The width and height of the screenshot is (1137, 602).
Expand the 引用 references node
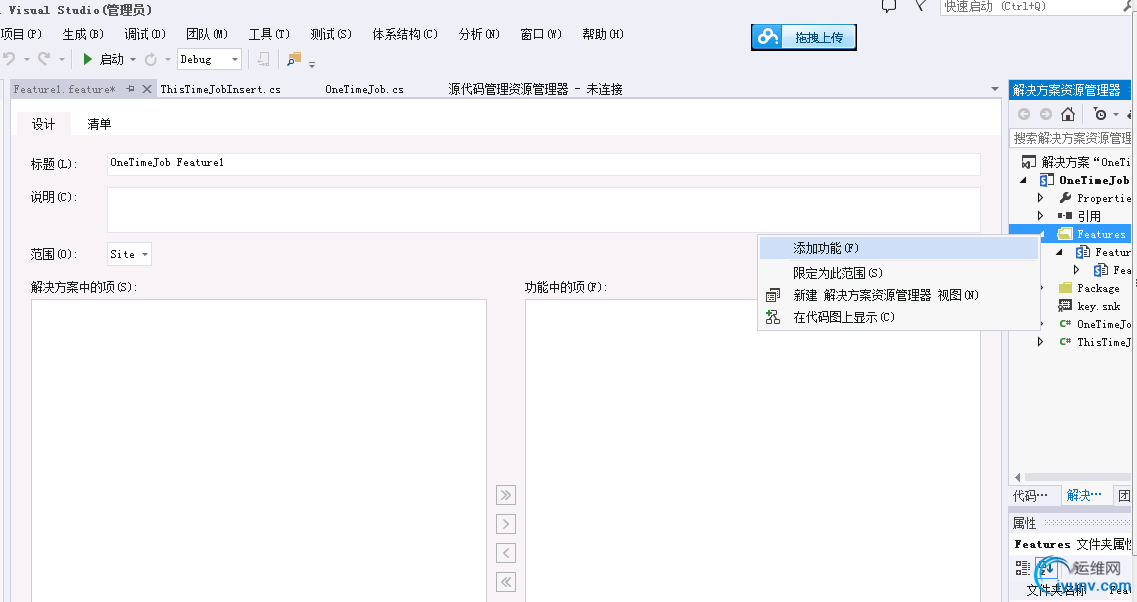1041,215
